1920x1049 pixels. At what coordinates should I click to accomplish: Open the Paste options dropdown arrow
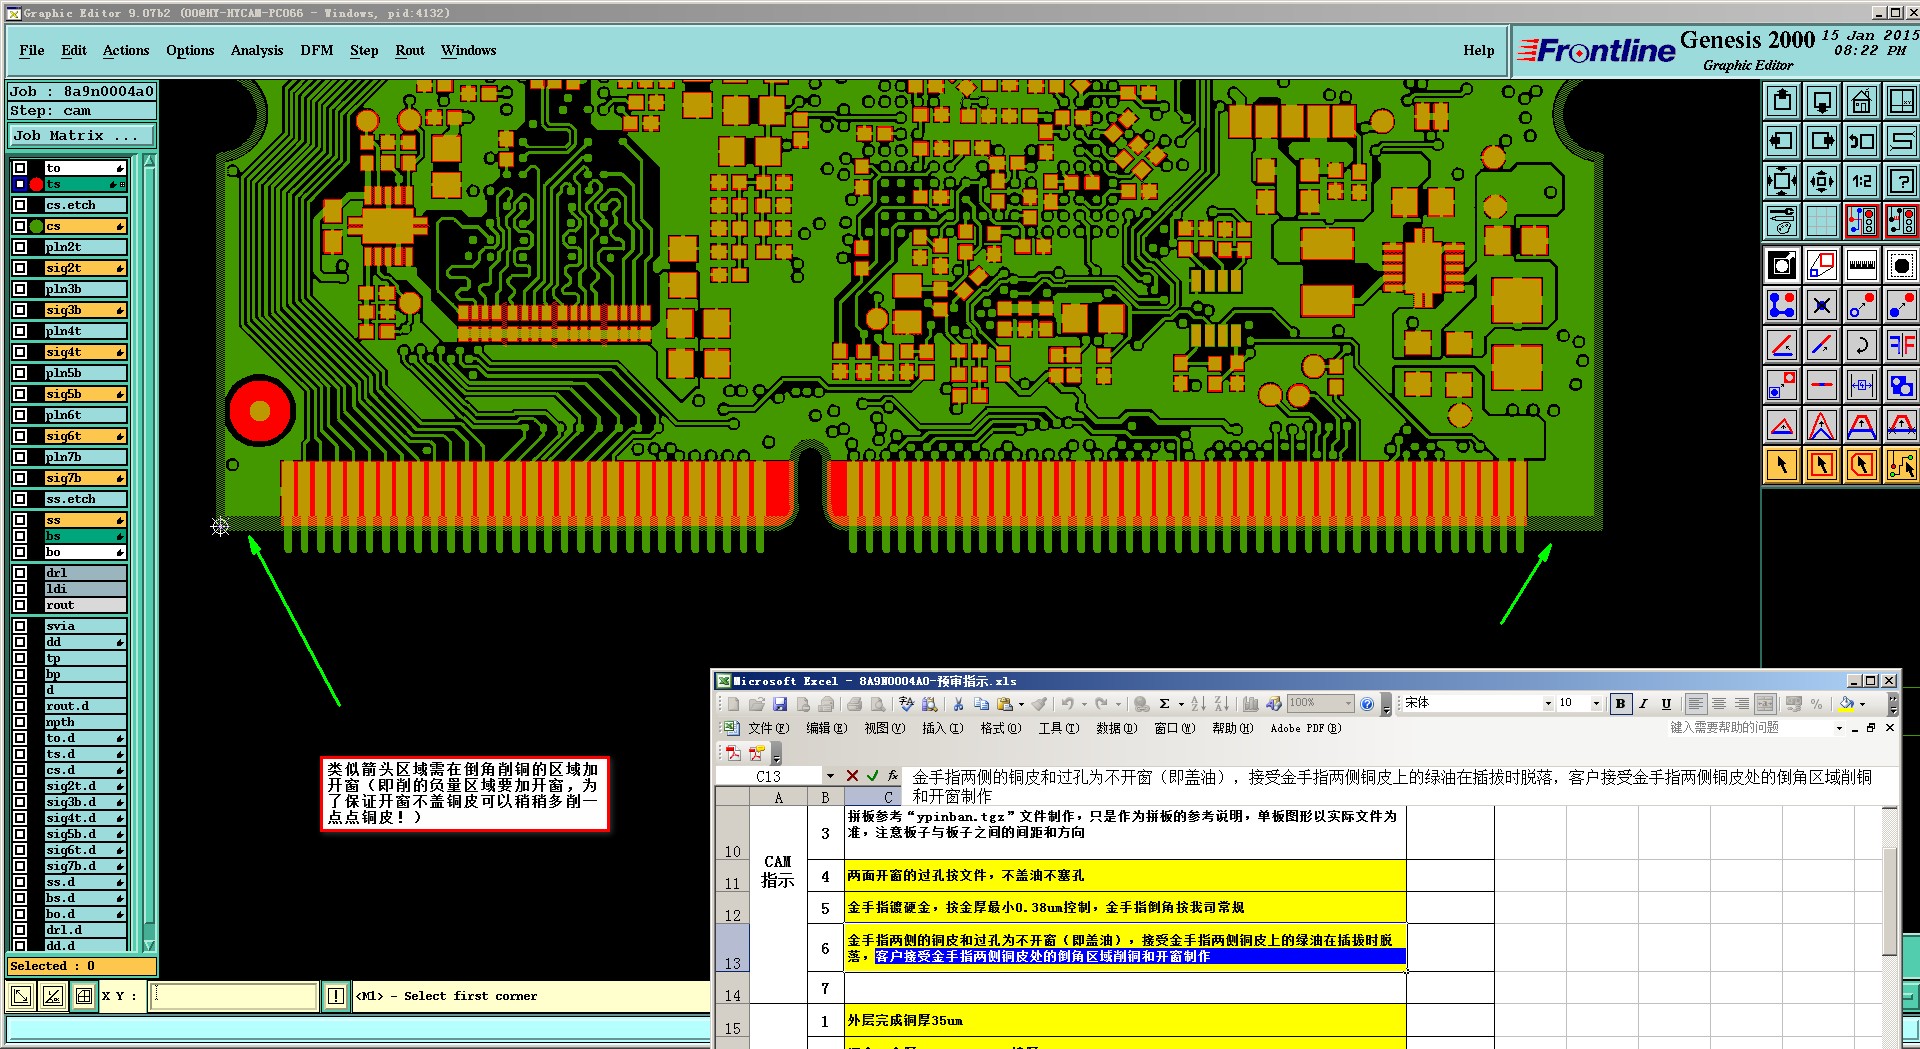pos(1021,704)
